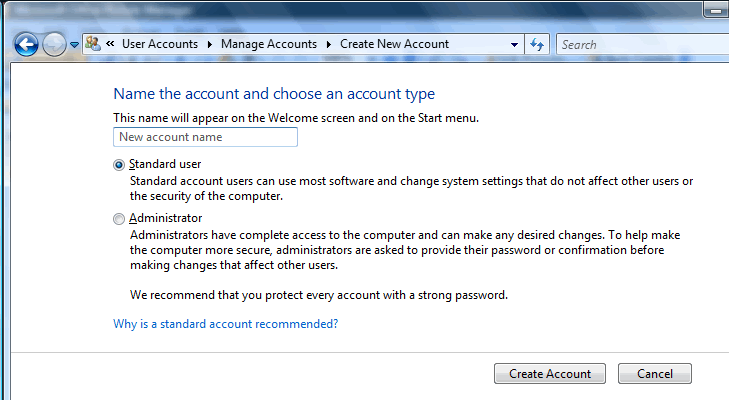Expand the arrow after Manage Accounts
Viewport: 729px width, 400px height.
(x=328, y=44)
